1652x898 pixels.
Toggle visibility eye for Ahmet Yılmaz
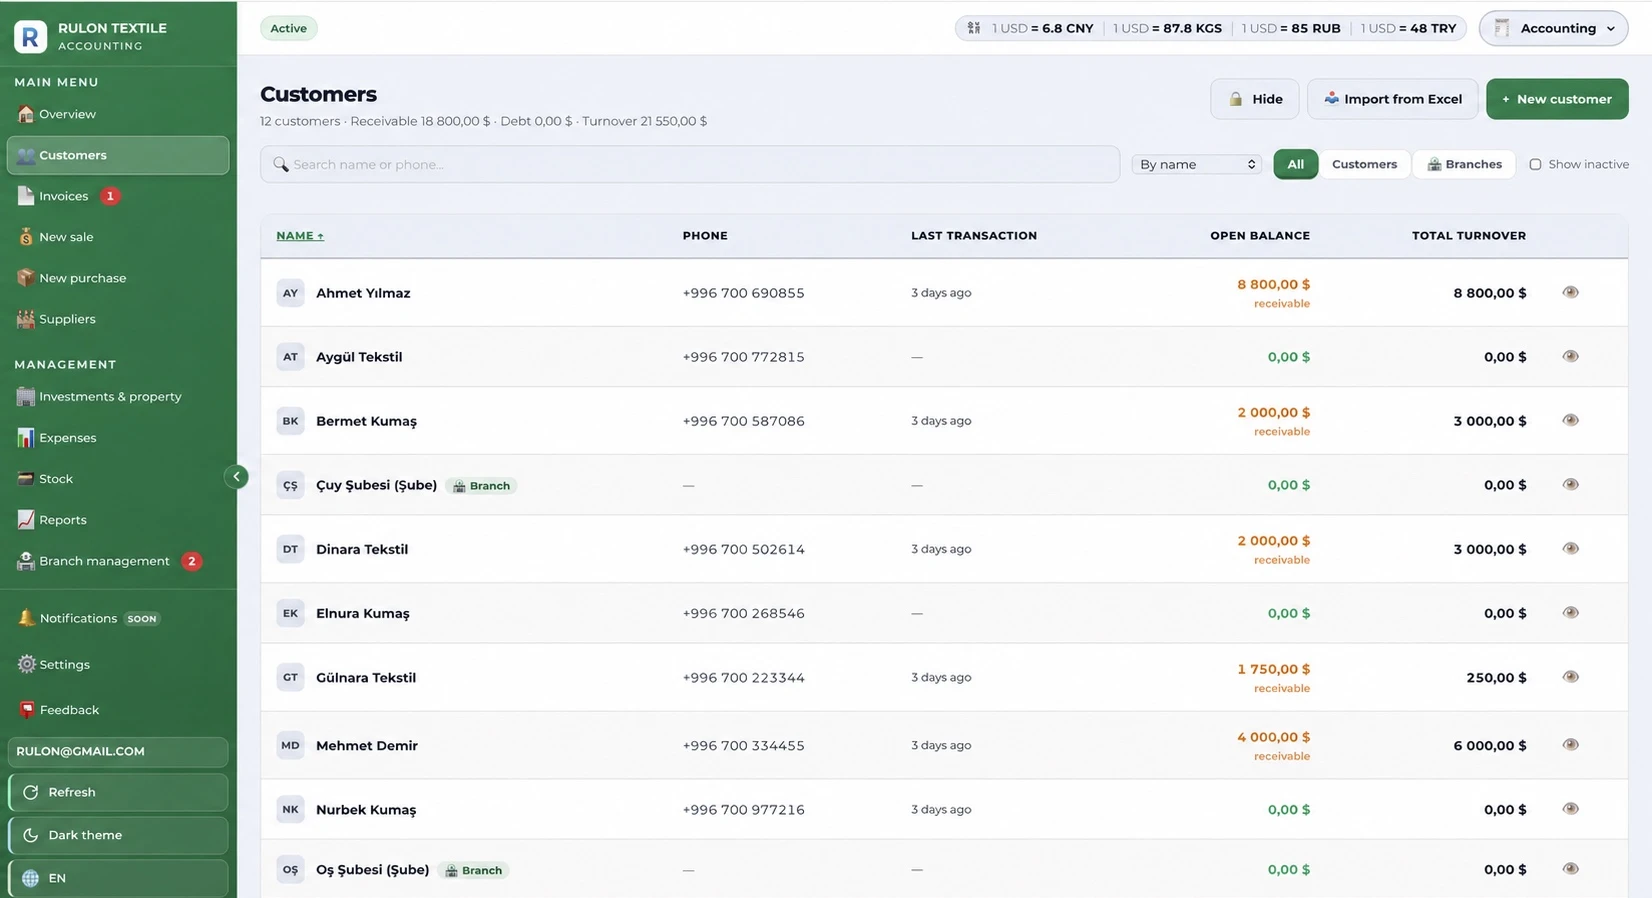coord(1570,293)
